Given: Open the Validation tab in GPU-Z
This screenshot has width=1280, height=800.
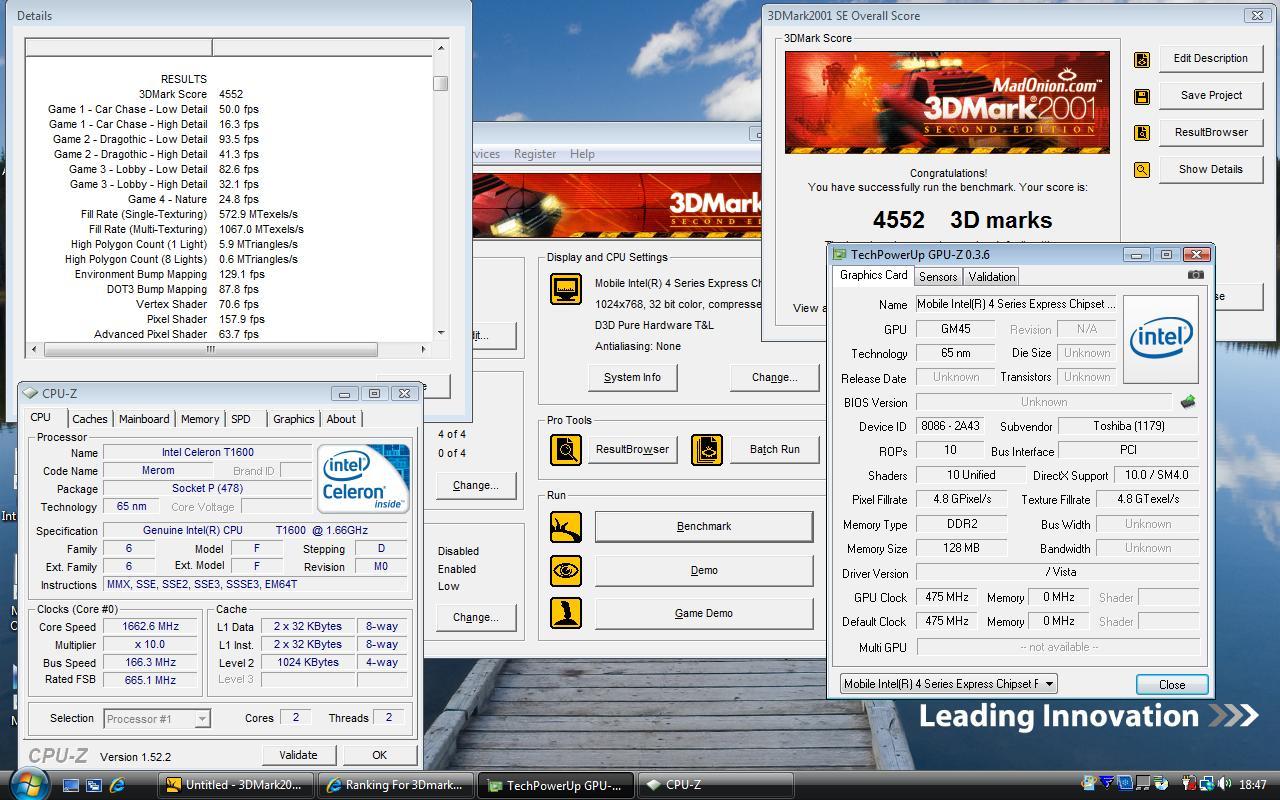Looking at the screenshot, I should coord(992,277).
